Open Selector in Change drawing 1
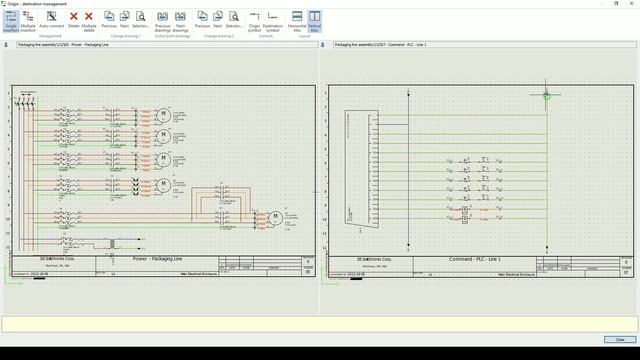Viewport: 640px width, 360px height. (140, 20)
